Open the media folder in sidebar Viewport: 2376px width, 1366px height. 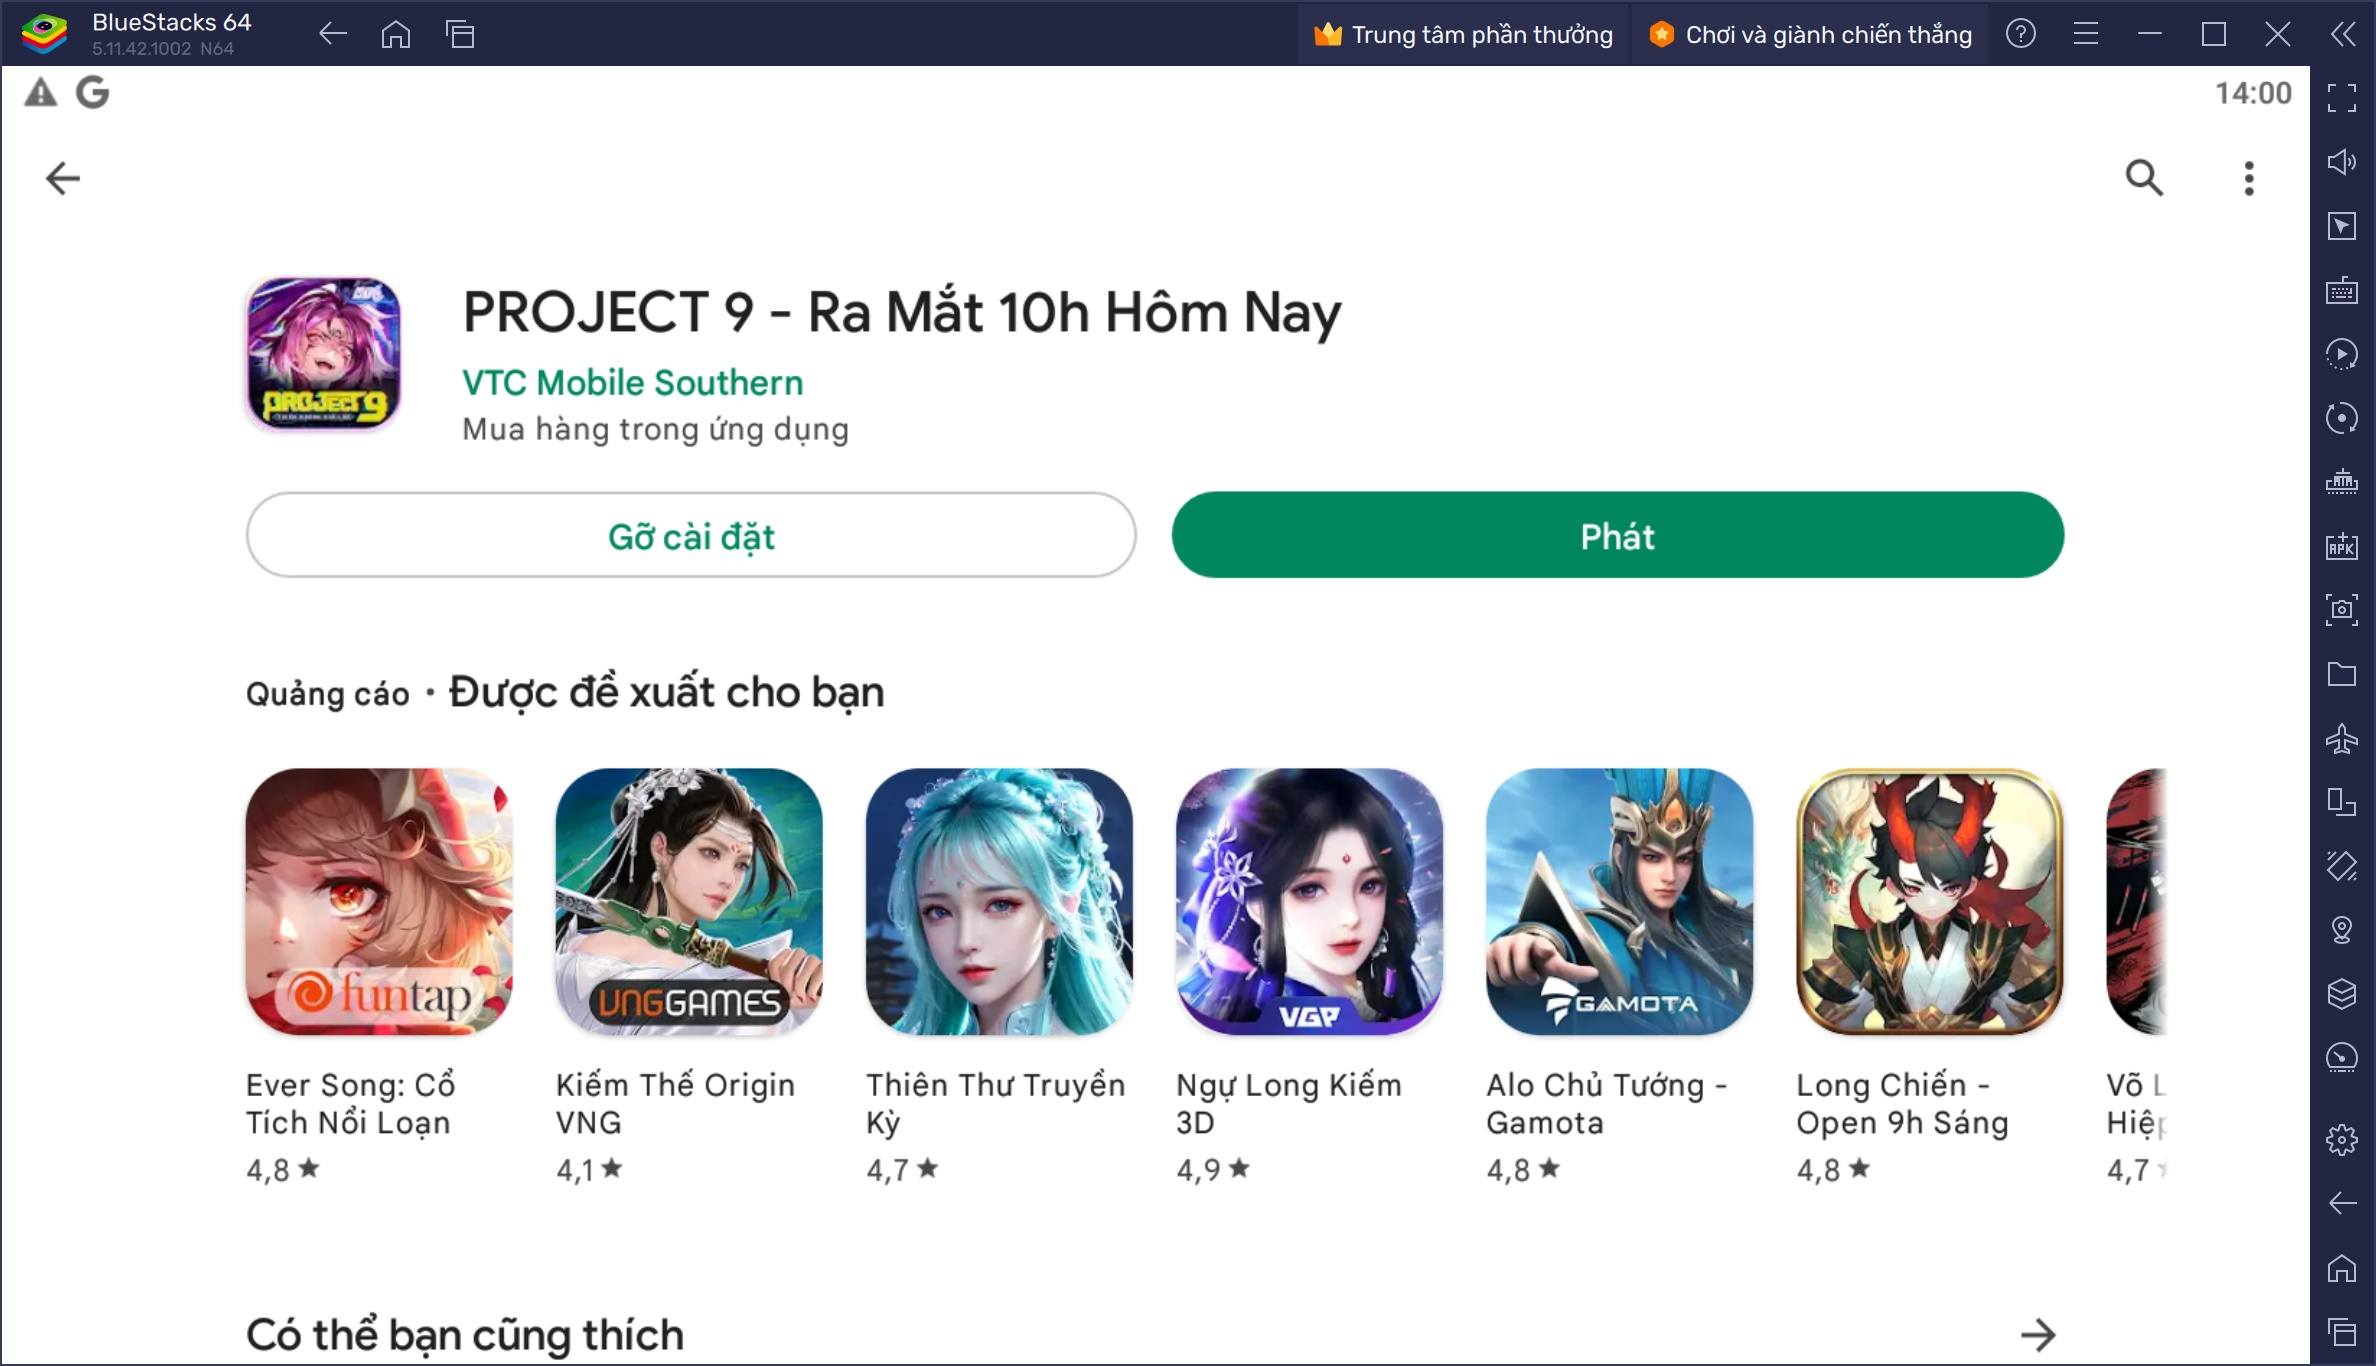coord(2341,674)
